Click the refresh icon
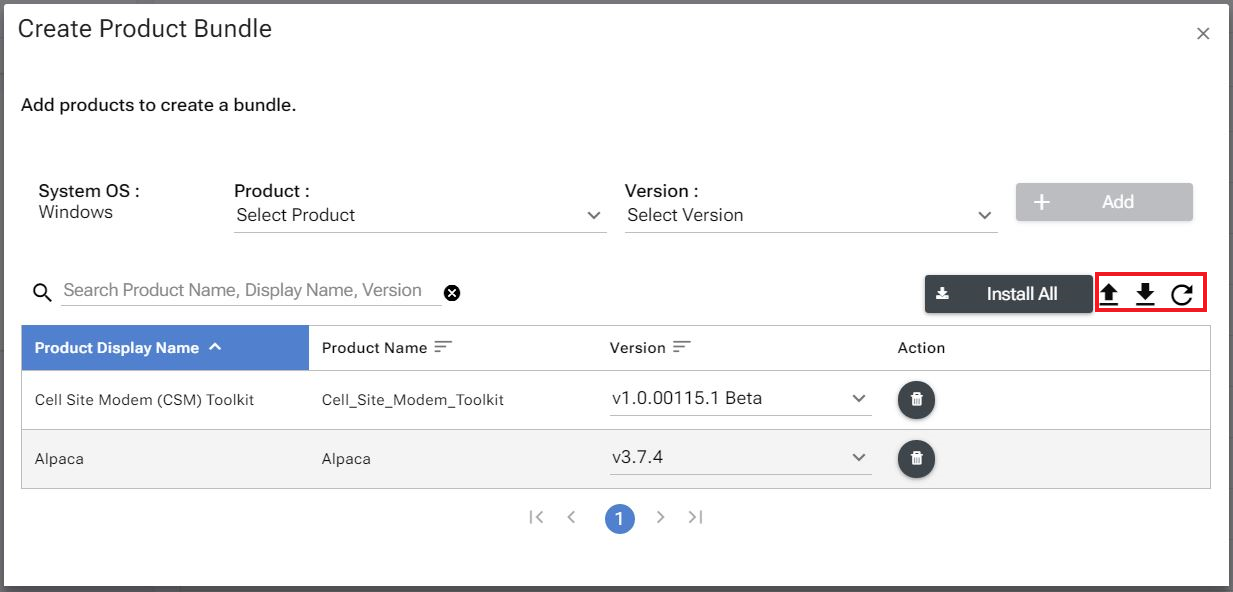Screen dimensions: 1233x592 (1182, 294)
